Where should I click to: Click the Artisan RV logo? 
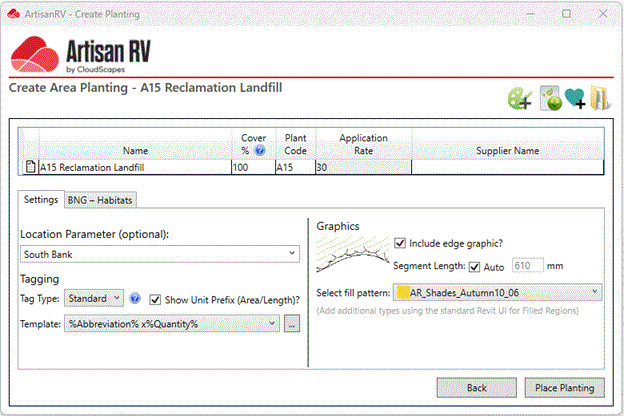(x=80, y=55)
